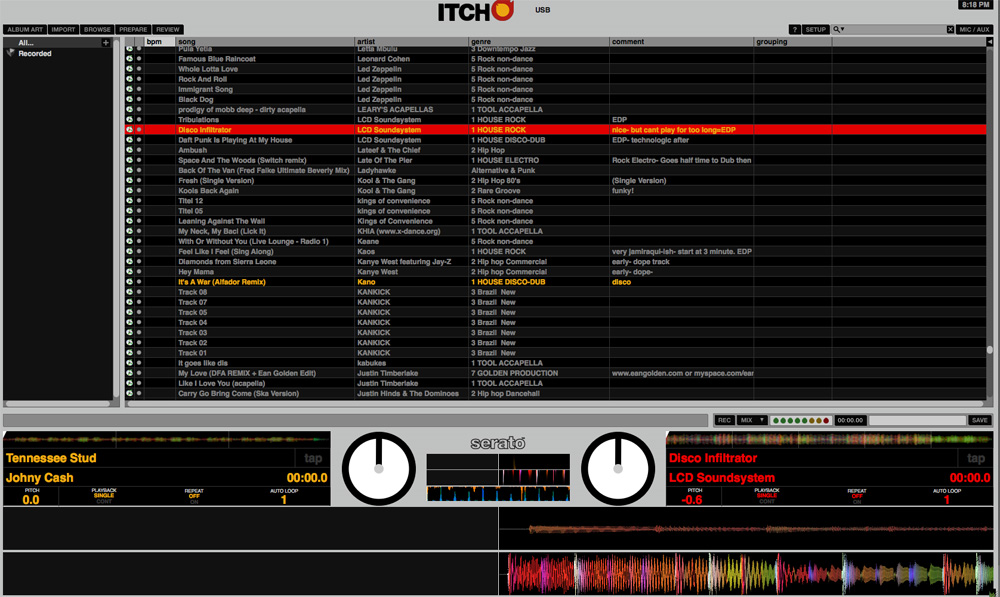Screen dimensions: 1000x597
Task: Click the status dot beside Tribulations
Action: 139,119
